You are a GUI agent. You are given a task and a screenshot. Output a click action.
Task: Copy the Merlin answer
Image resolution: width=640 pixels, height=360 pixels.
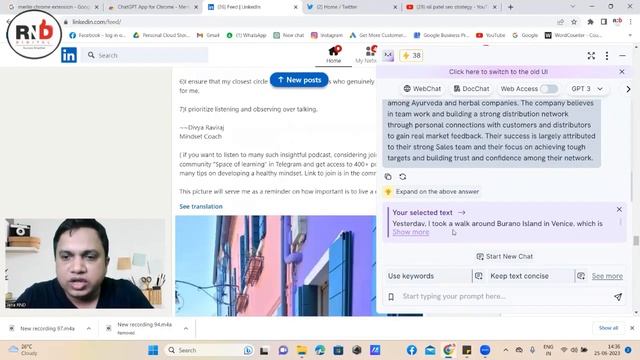[388, 177]
